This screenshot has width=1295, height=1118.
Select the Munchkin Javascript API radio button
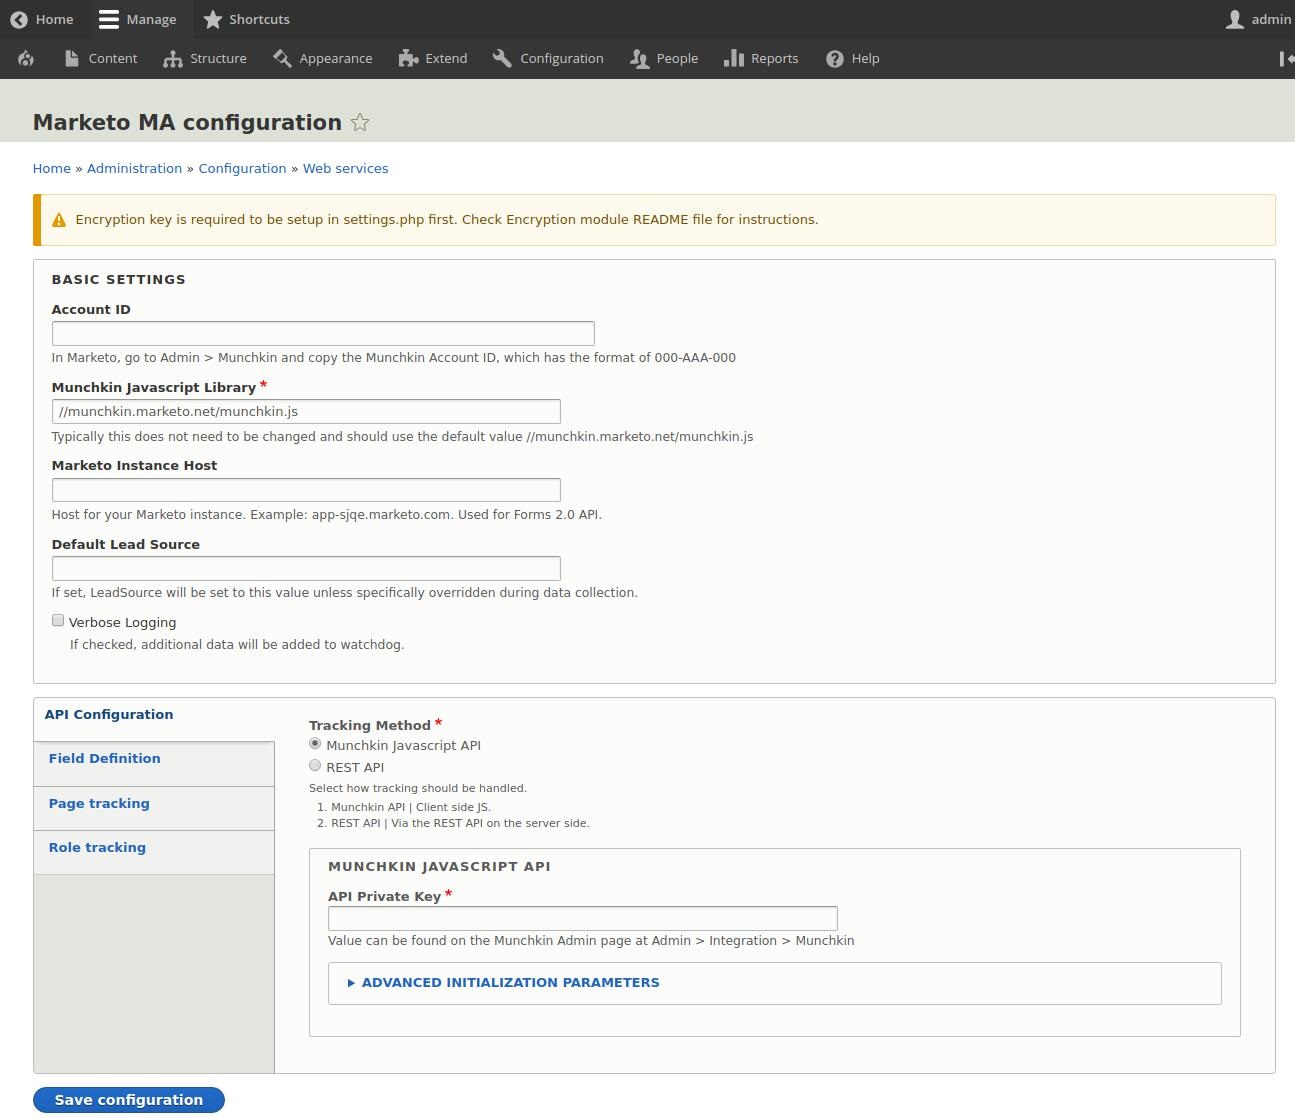[x=315, y=743]
